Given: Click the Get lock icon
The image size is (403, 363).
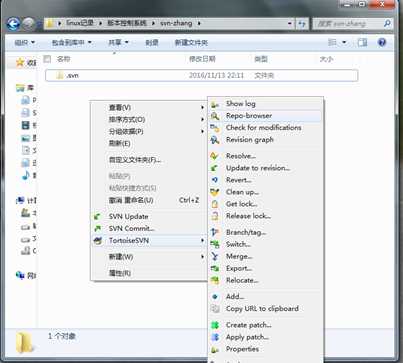Looking at the screenshot, I should point(215,204).
